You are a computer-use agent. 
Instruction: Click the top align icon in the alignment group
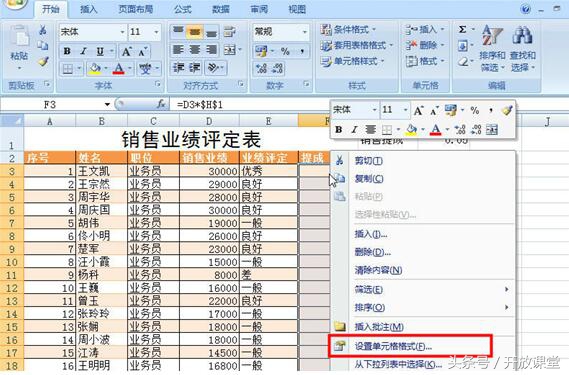click(x=178, y=32)
